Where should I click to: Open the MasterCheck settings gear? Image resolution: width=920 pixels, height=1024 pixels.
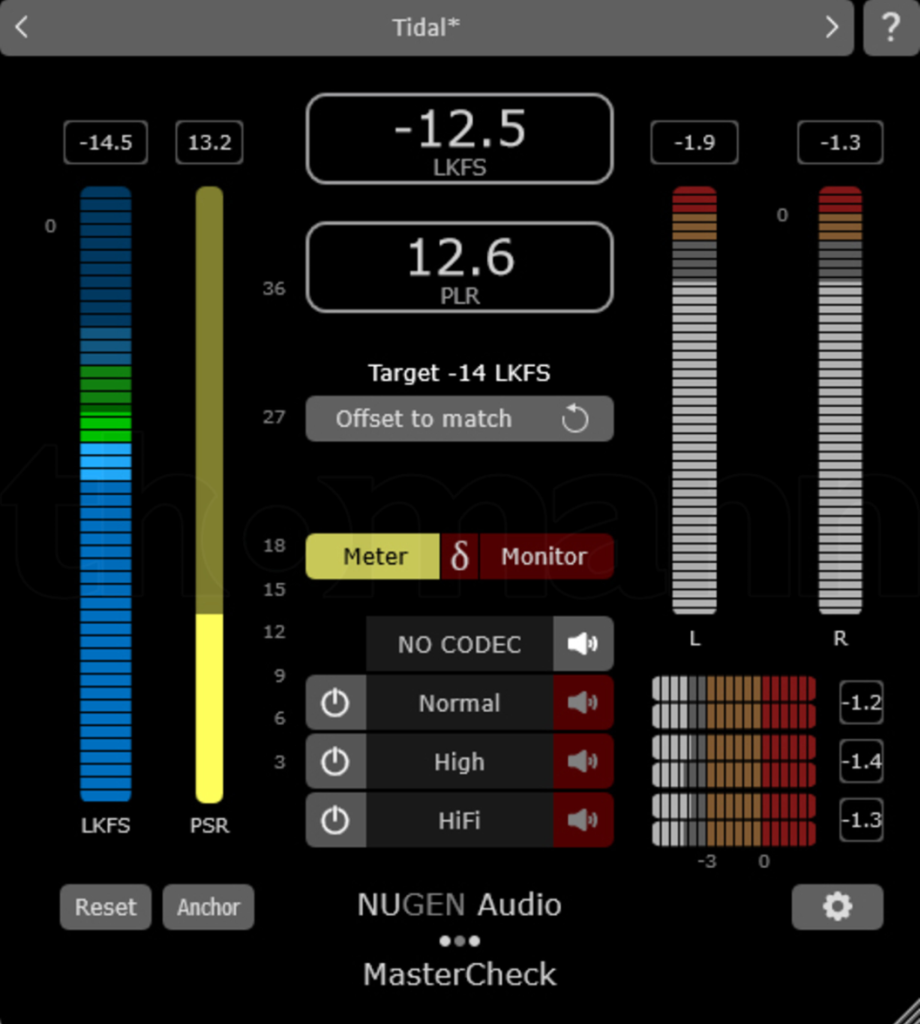(x=838, y=907)
